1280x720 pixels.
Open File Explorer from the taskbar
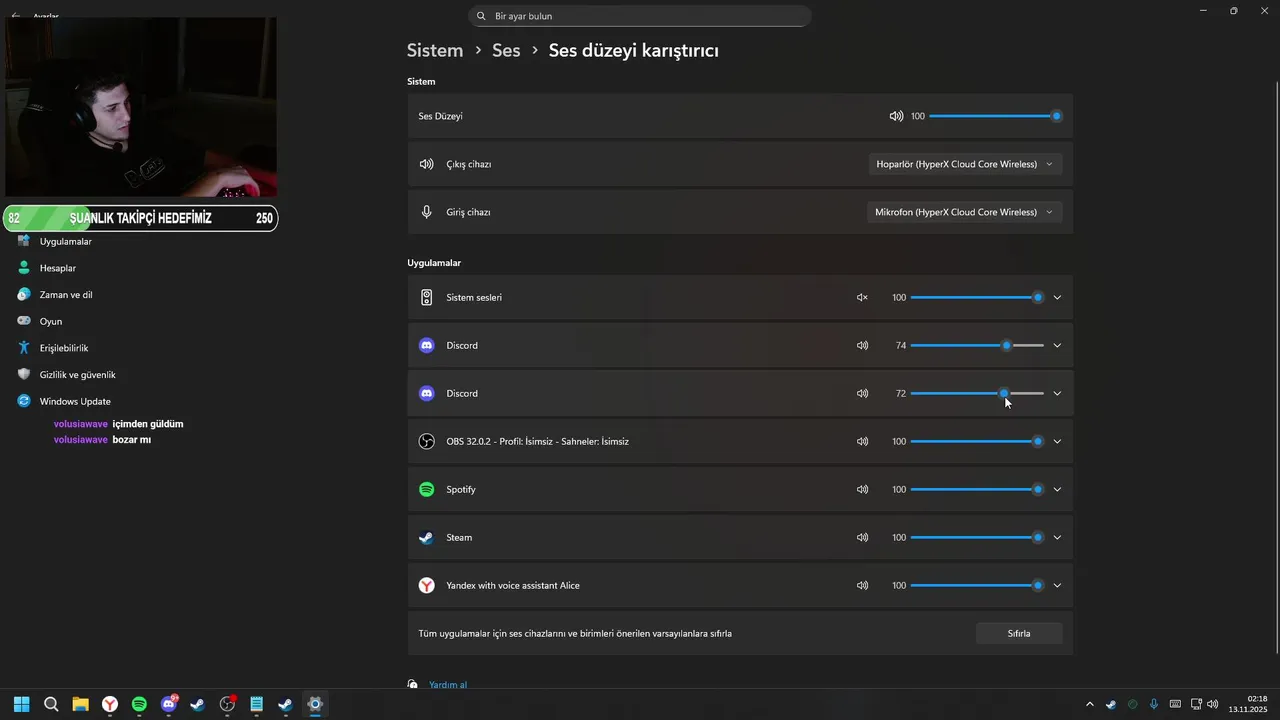coord(80,704)
